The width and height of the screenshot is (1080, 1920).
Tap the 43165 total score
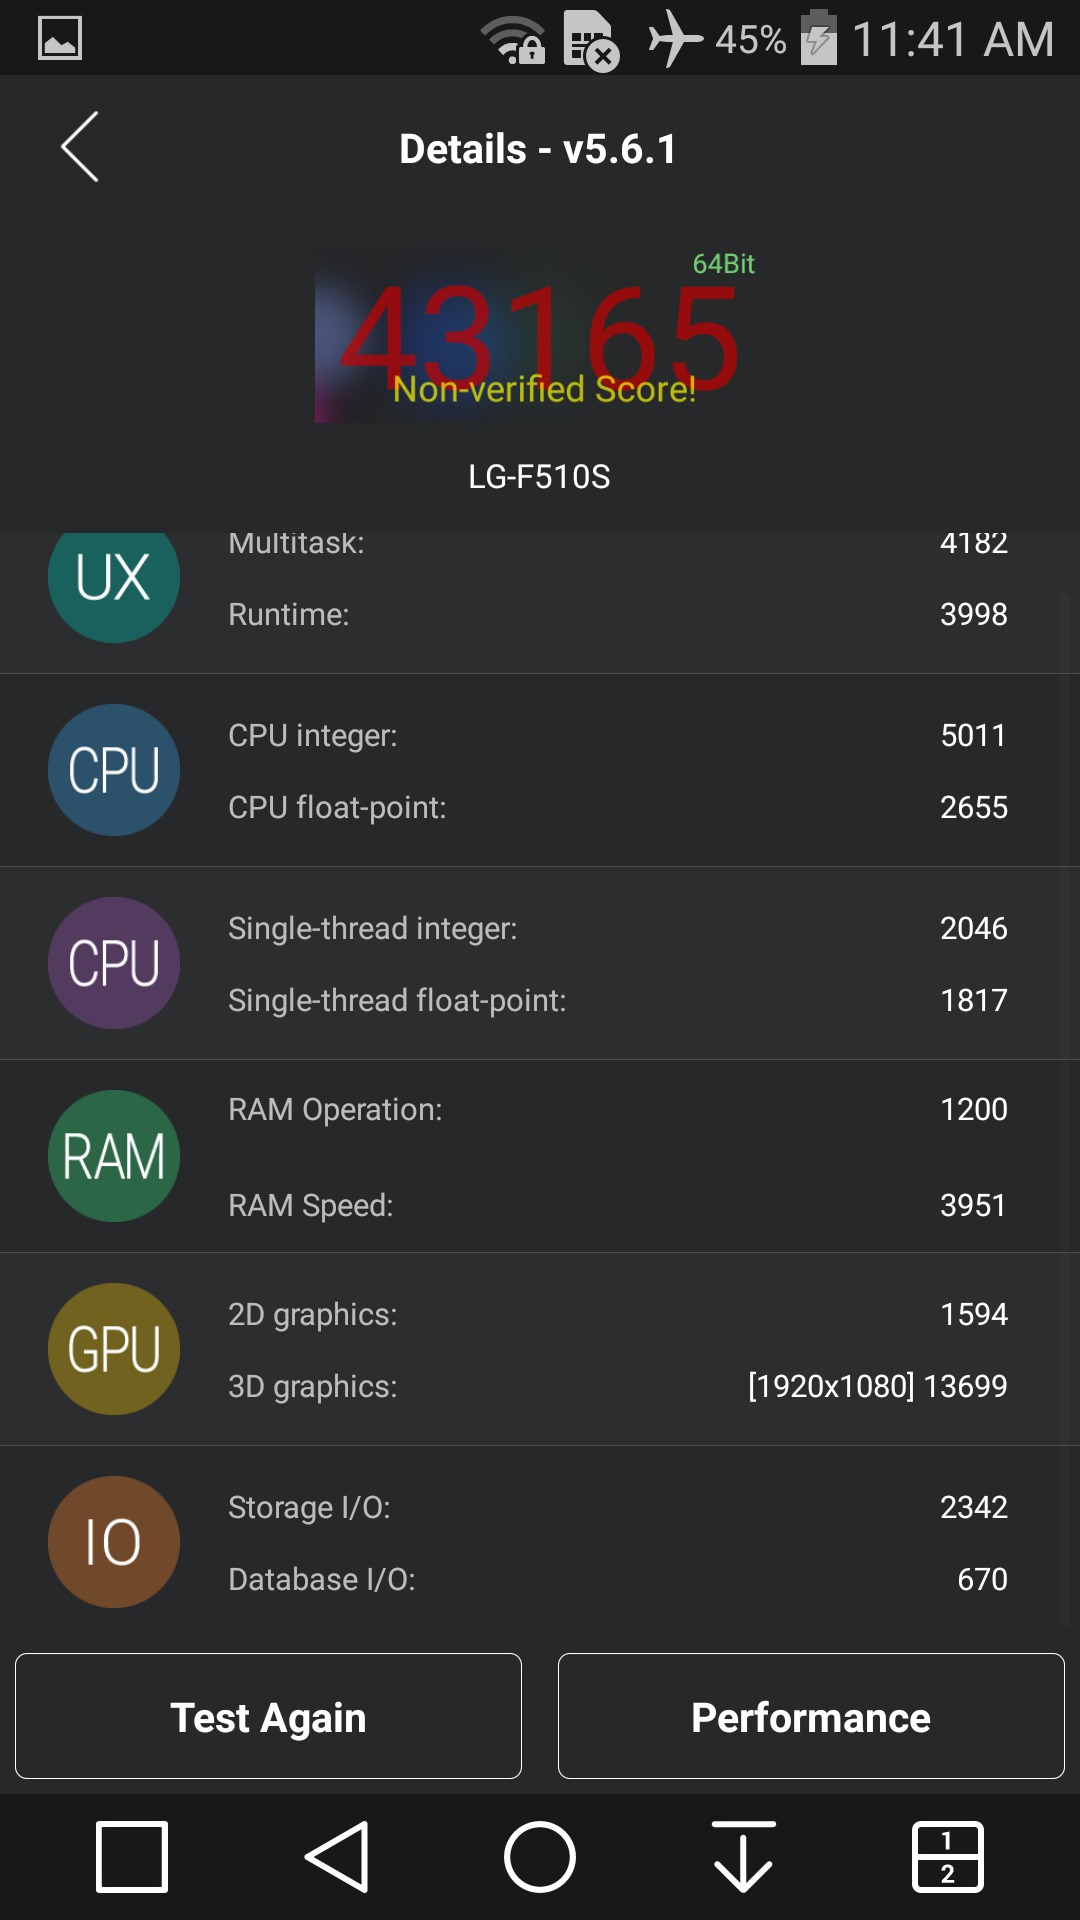(x=540, y=340)
